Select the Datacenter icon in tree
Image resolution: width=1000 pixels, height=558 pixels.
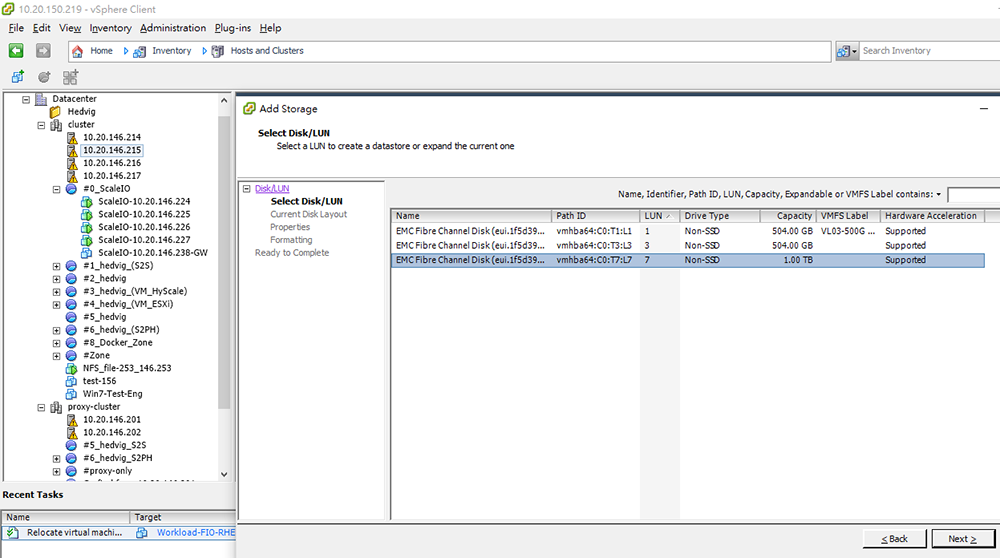[x=41, y=99]
